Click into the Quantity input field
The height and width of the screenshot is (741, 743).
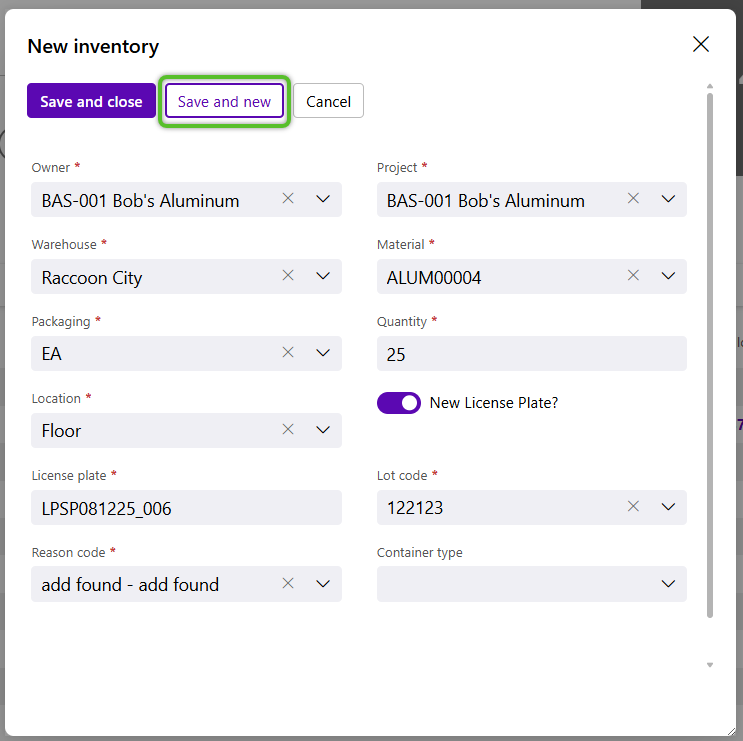coord(532,353)
